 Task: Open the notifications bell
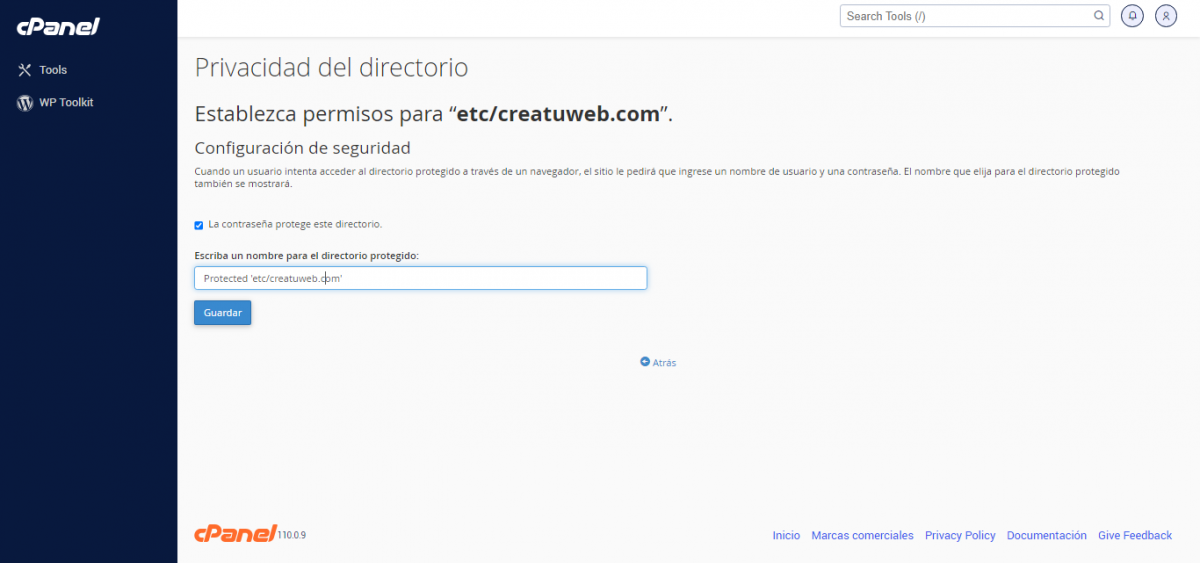click(x=1132, y=16)
